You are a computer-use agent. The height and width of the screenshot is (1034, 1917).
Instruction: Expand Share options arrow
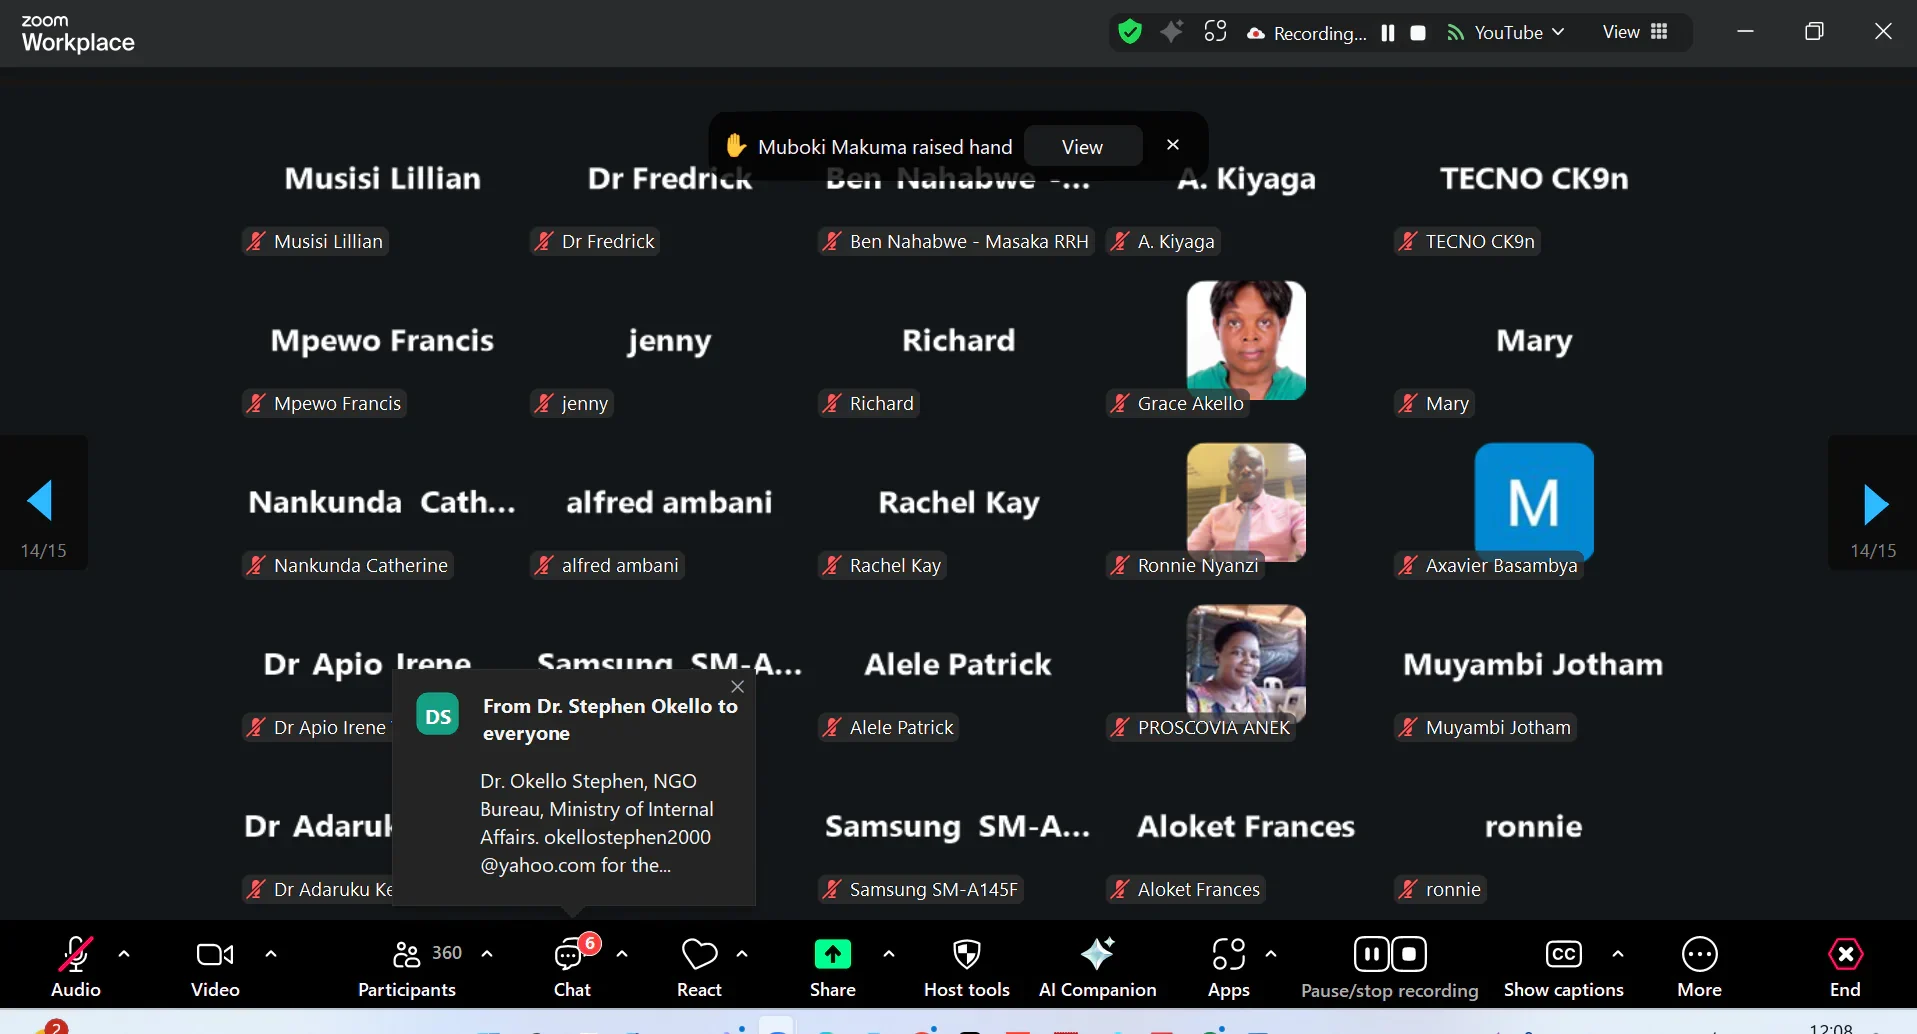tap(889, 954)
